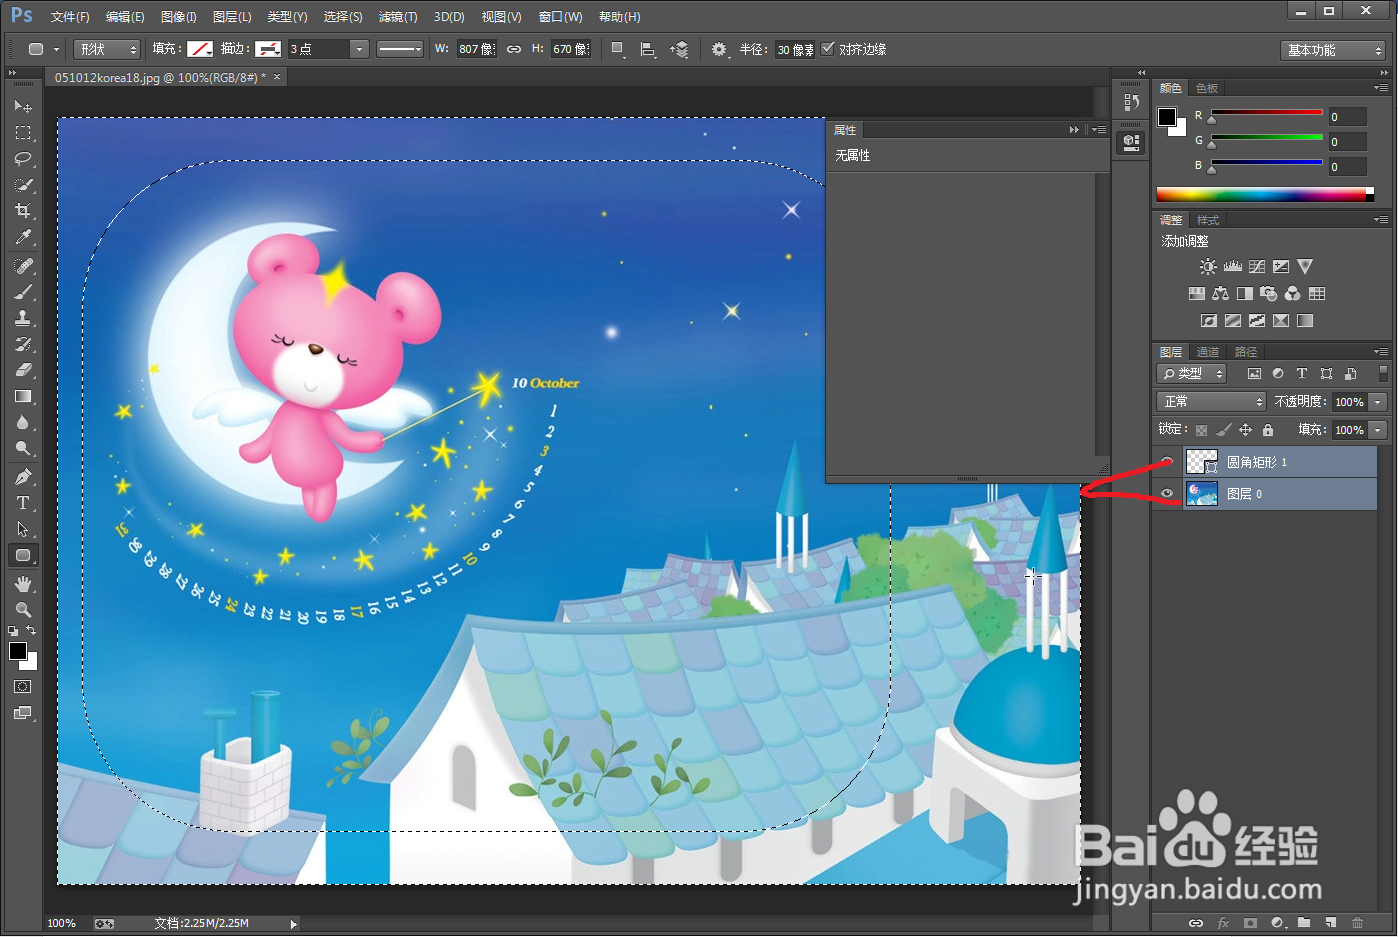This screenshot has width=1398, height=937.
Task: Click the color spectrum ramp
Action: point(1265,194)
